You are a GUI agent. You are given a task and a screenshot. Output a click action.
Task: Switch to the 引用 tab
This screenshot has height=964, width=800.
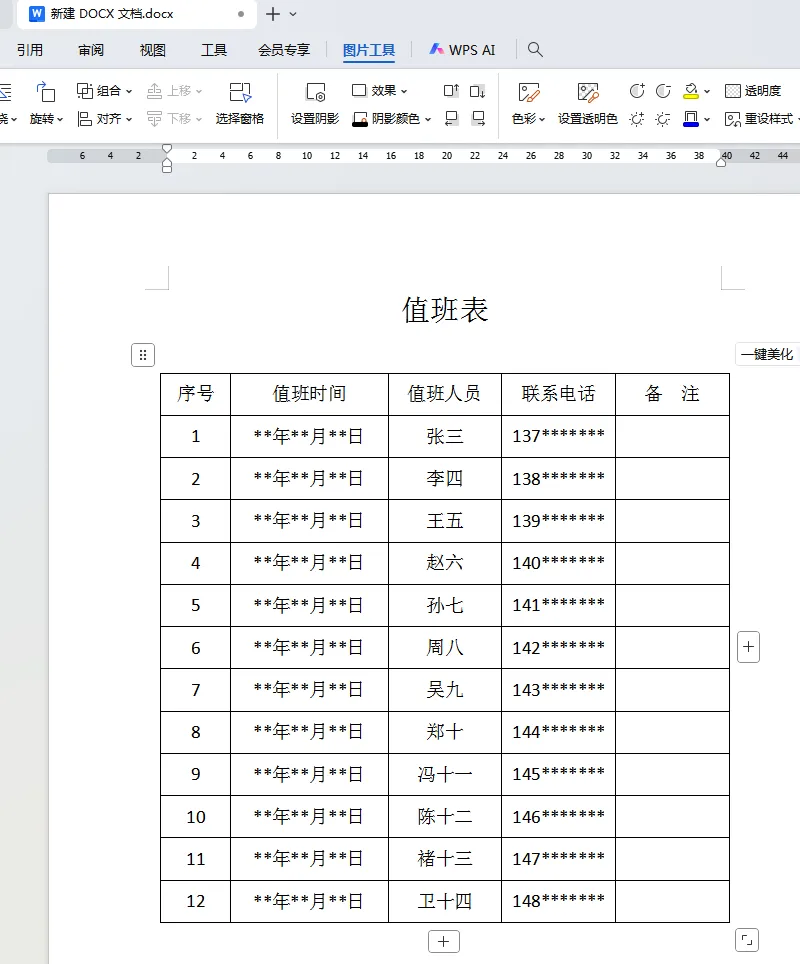30,50
